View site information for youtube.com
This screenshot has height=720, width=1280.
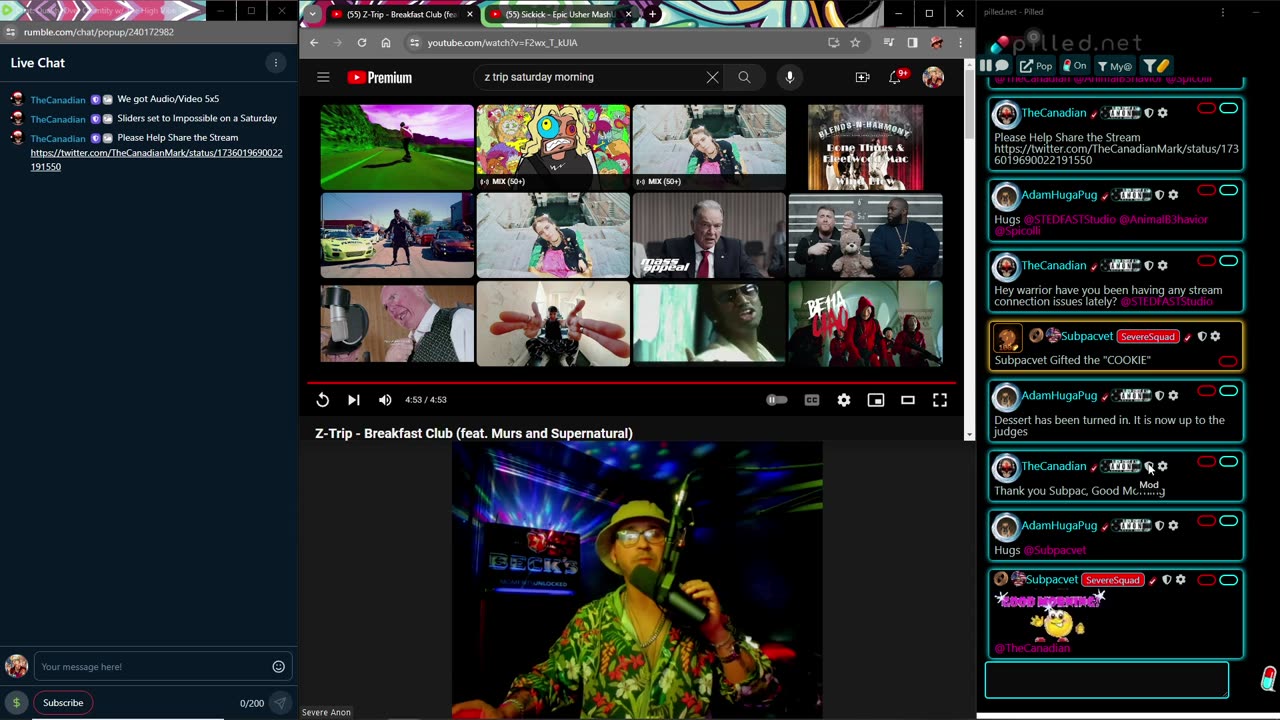tap(414, 43)
